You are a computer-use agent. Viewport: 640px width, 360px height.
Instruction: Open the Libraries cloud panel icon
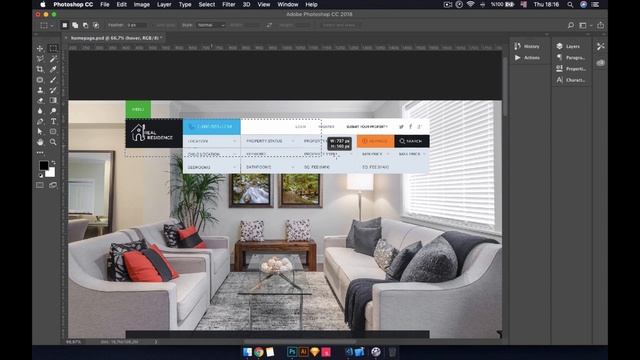coord(600,63)
